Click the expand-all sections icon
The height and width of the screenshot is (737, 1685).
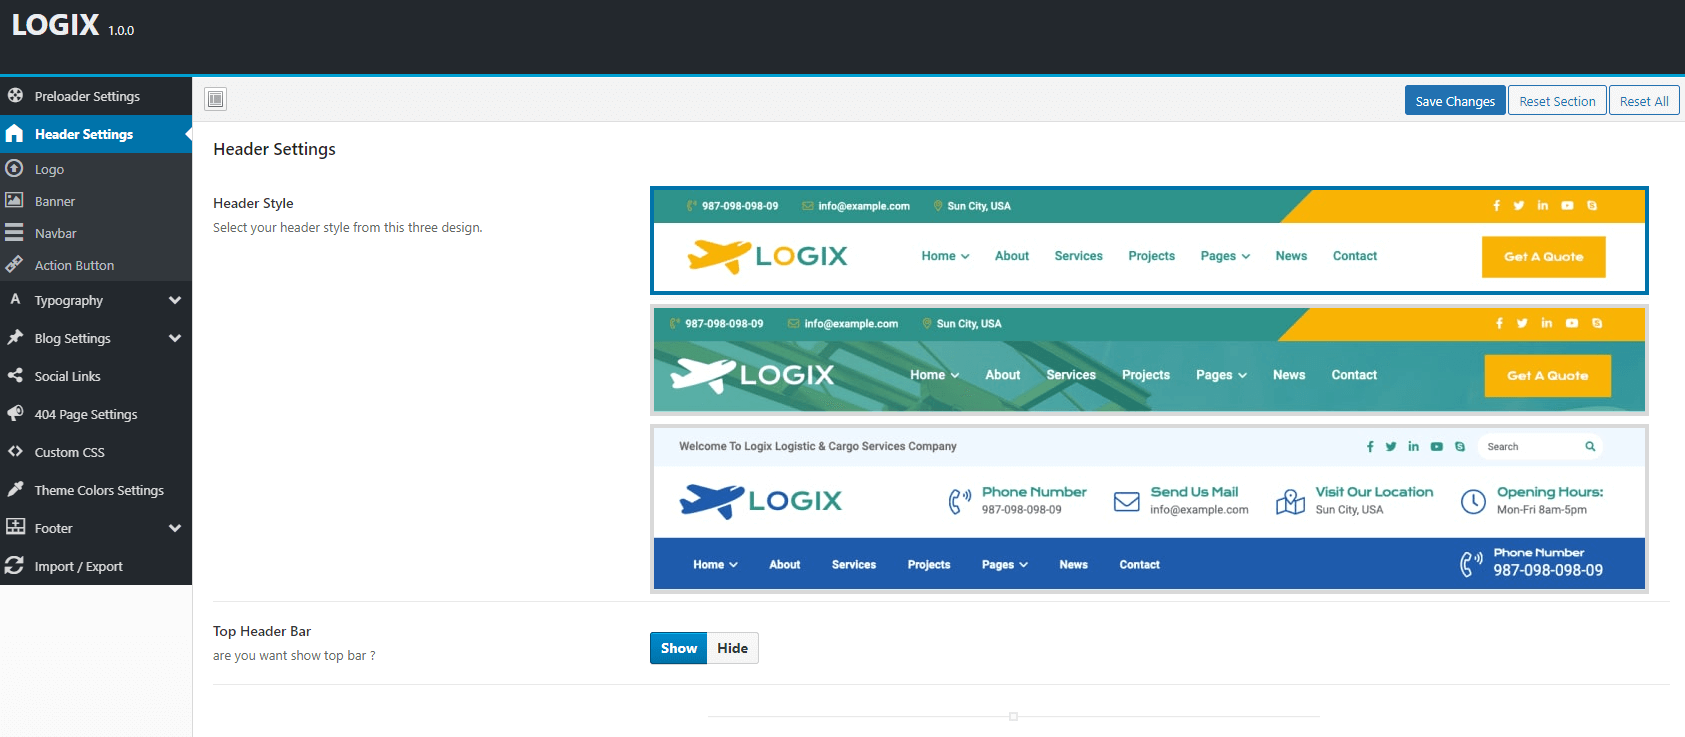tap(215, 99)
